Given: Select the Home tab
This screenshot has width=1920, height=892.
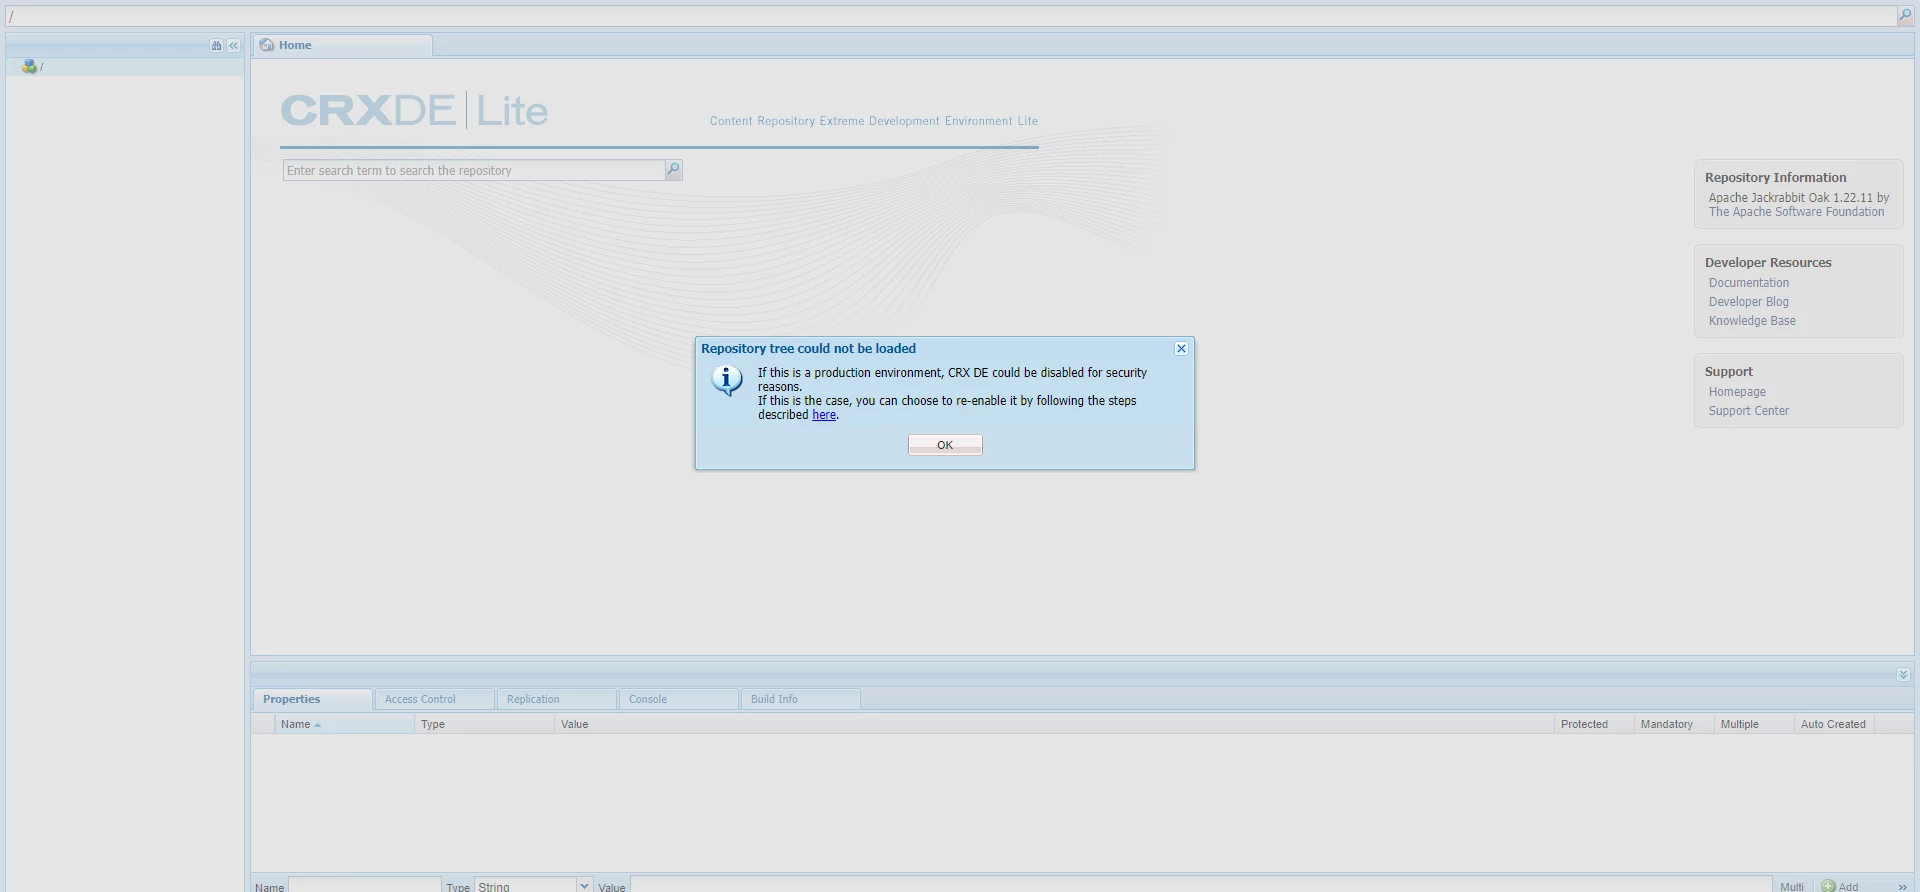Looking at the screenshot, I should pyautogui.click(x=343, y=46).
